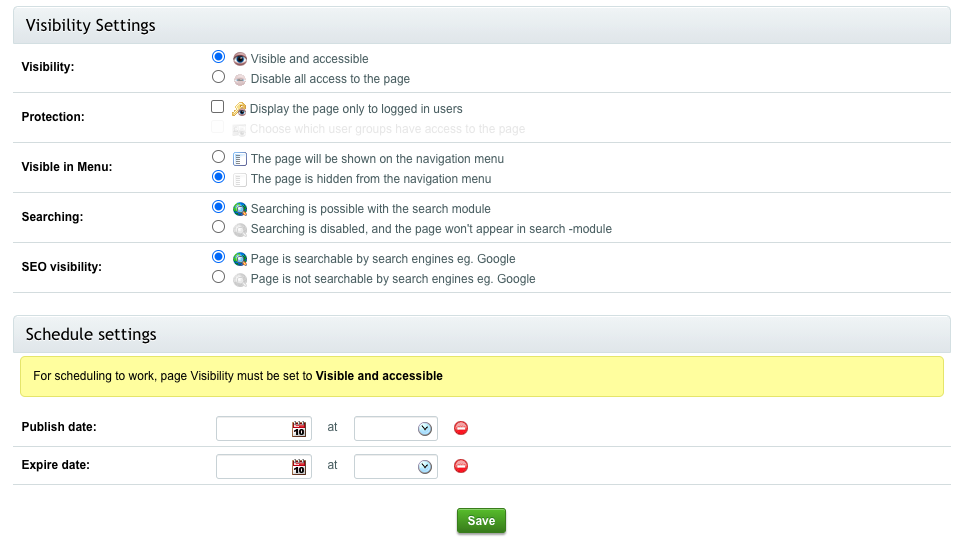Screen dimensions: 963x539
Task: Click the grey search icon beside Searching is disabled
Action: pos(240,230)
